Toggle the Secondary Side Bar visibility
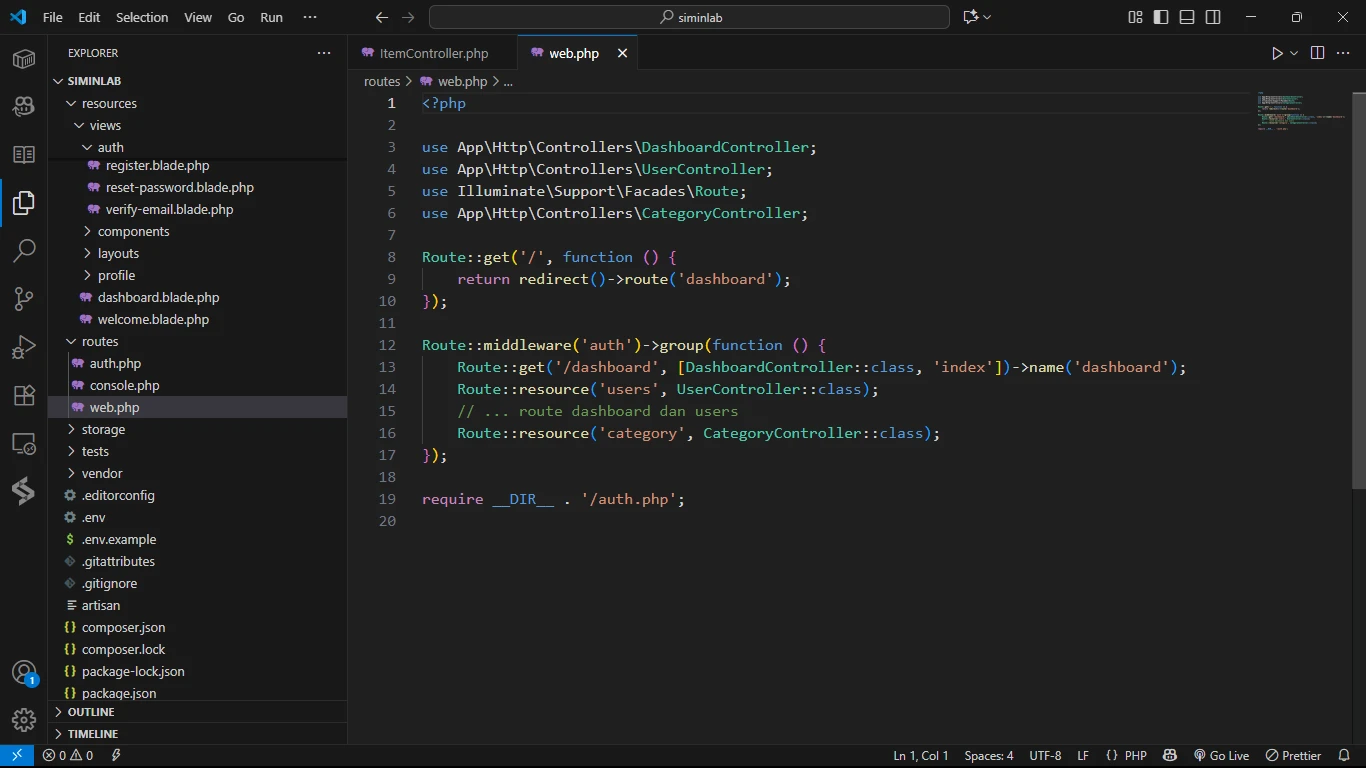The image size is (1366, 768). (1213, 17)
